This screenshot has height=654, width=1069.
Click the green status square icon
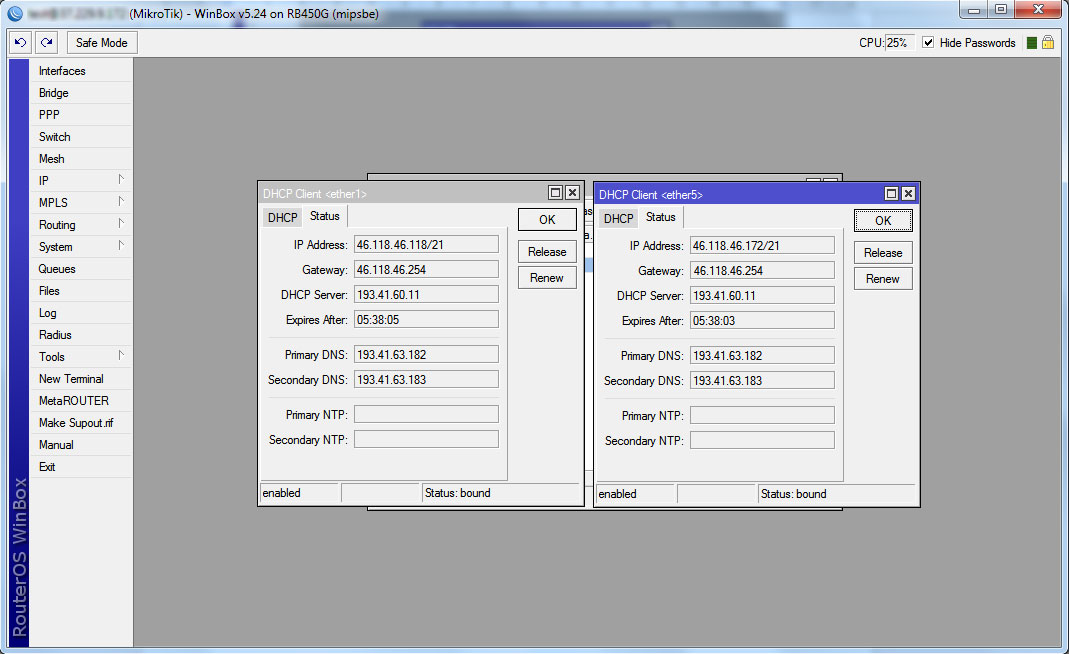tap(1031, 43)
